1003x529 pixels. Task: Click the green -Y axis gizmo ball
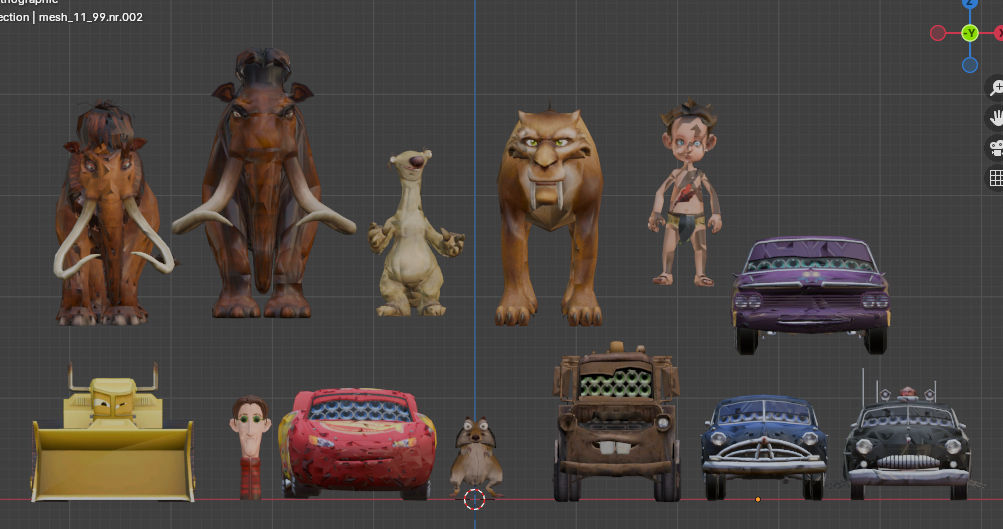point(970,33)
